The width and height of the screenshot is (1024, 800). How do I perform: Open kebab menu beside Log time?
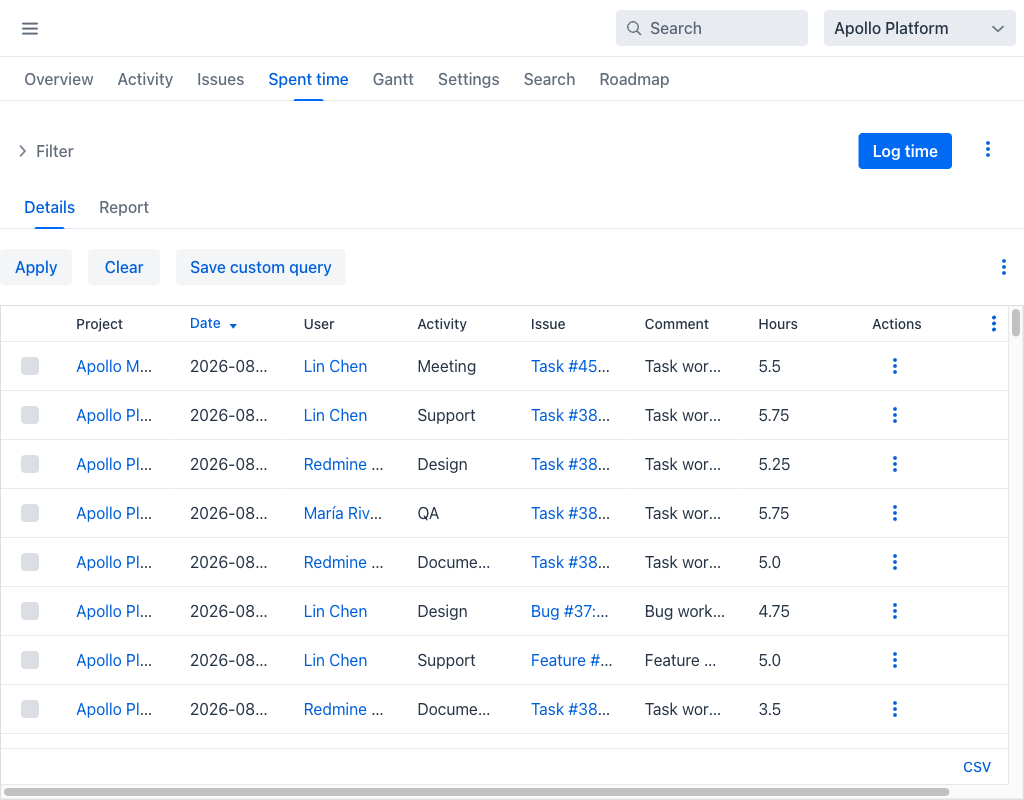coord(987,150)
